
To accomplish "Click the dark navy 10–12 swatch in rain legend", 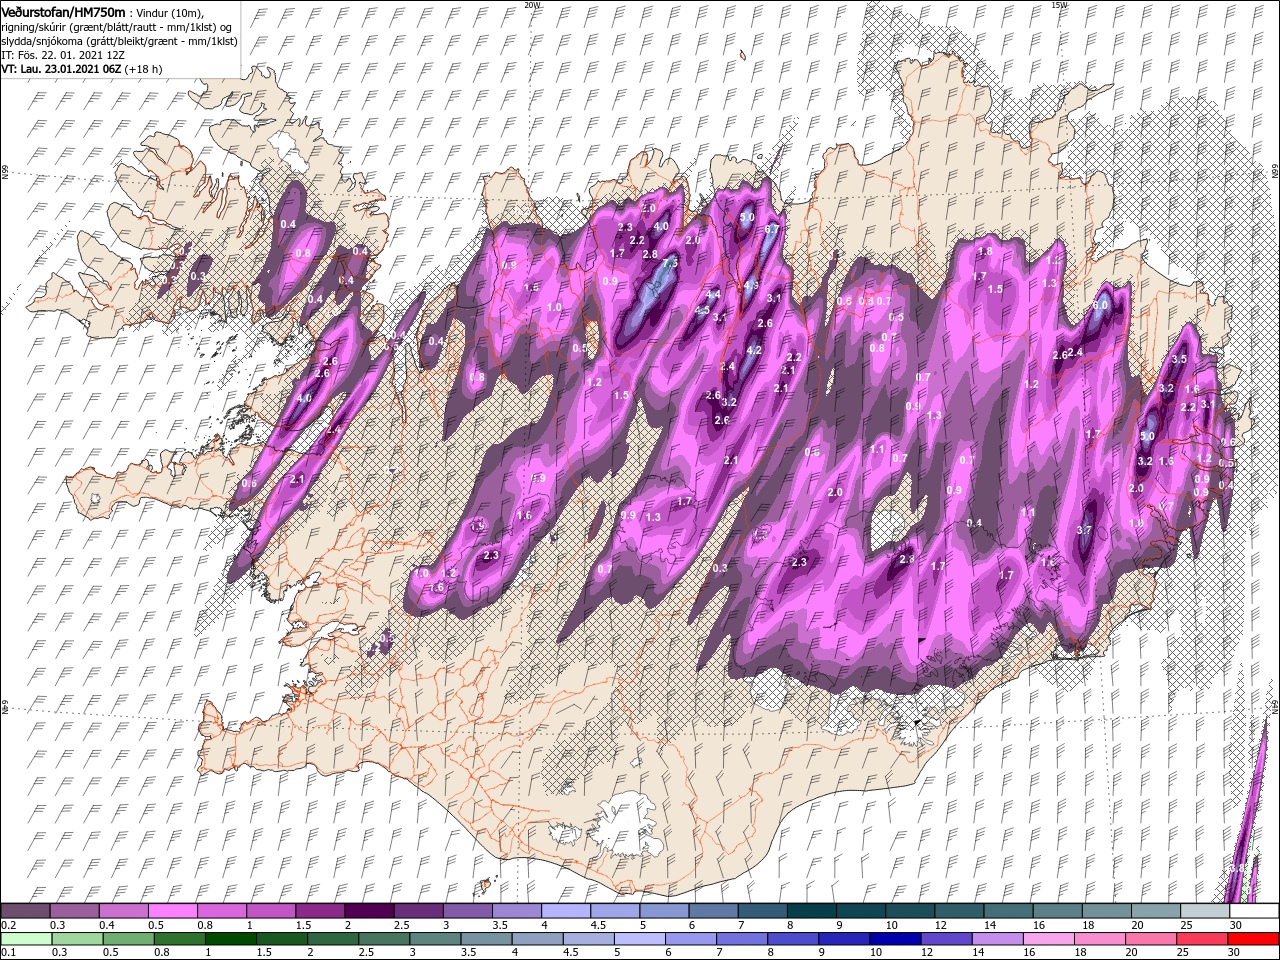I will click(x=893, y=939).
